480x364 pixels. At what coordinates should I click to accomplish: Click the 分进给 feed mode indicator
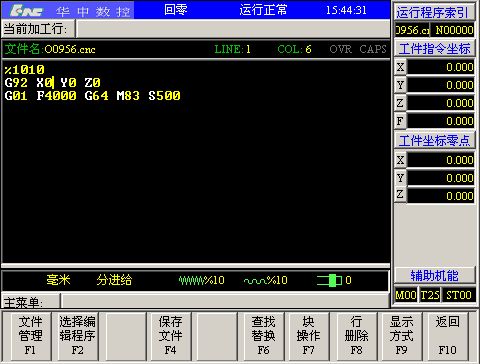point(114,280)
